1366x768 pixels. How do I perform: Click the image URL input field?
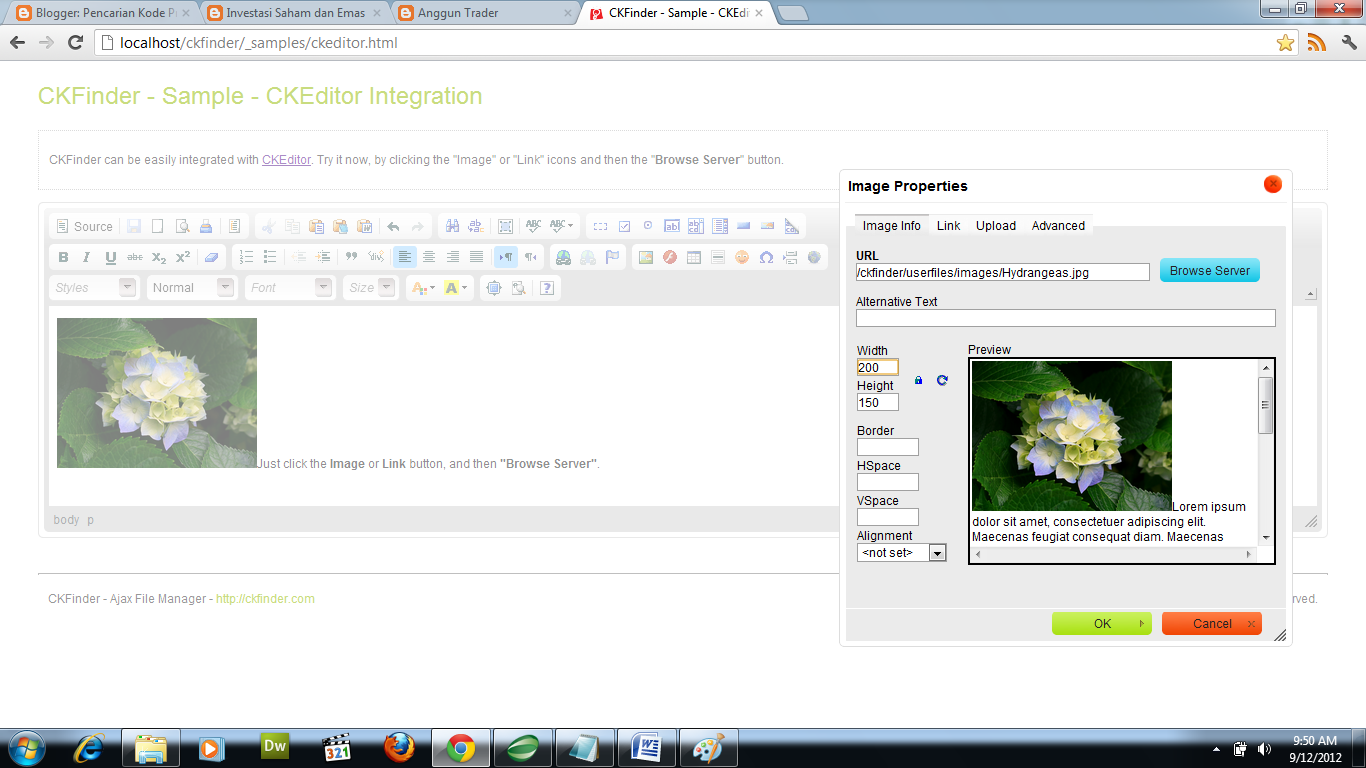[1003, 272]
